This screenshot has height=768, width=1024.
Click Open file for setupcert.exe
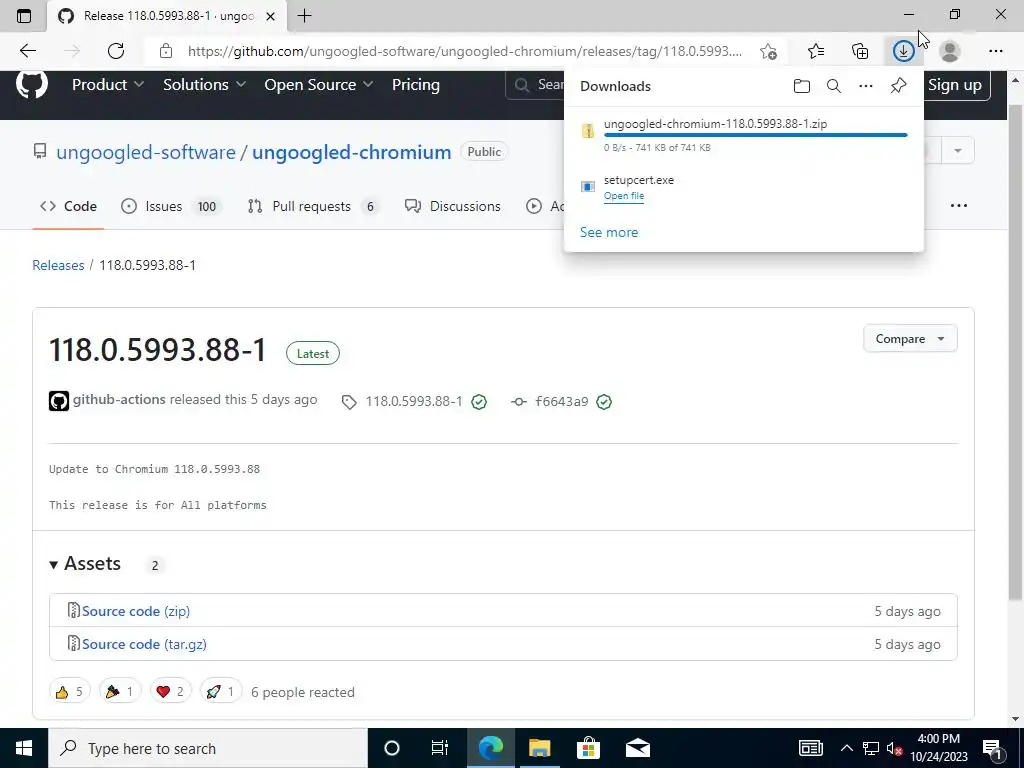[624, 196]
